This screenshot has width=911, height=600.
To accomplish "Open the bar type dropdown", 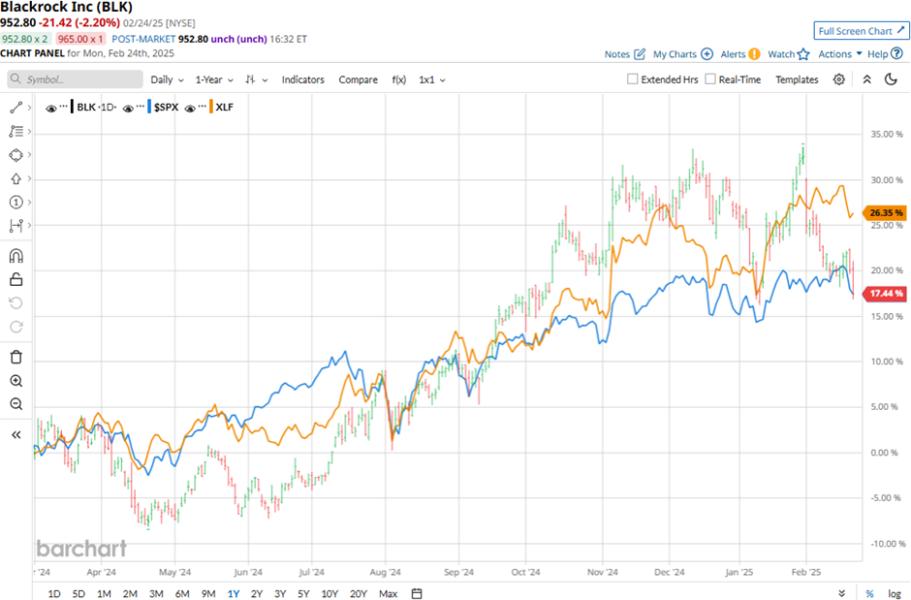I will click(256, 80).
